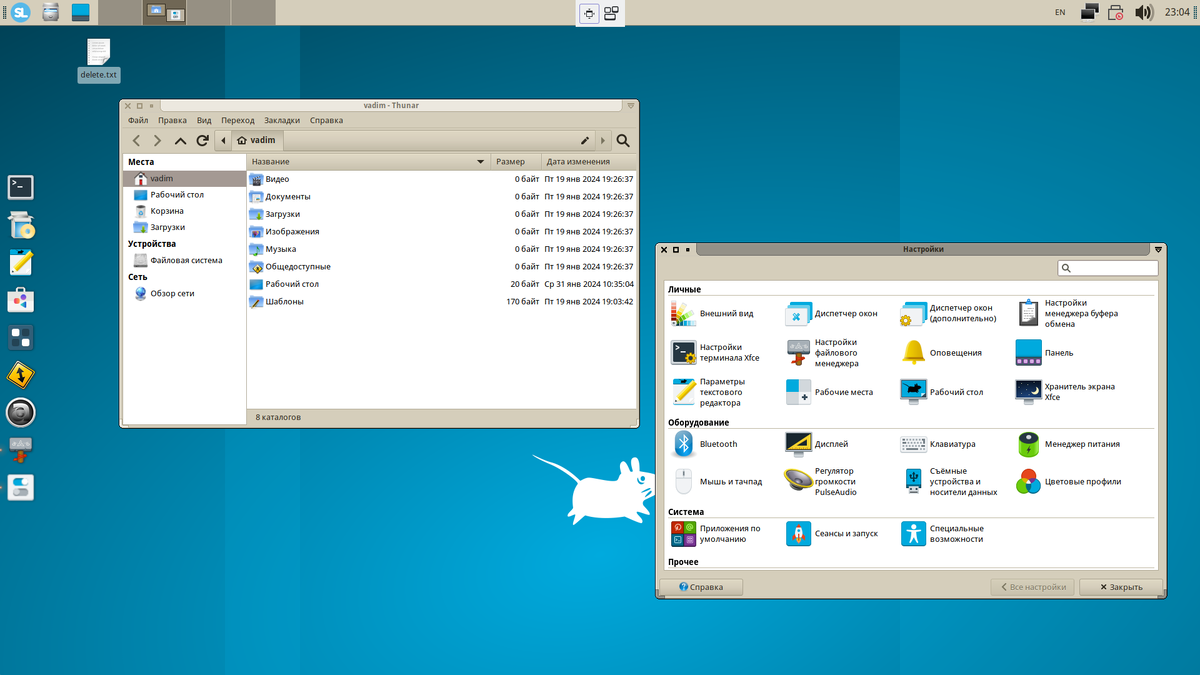Open the Переход menu in Thunar
This screenshot has width=1200, height=675.
(x=238, y=119)
